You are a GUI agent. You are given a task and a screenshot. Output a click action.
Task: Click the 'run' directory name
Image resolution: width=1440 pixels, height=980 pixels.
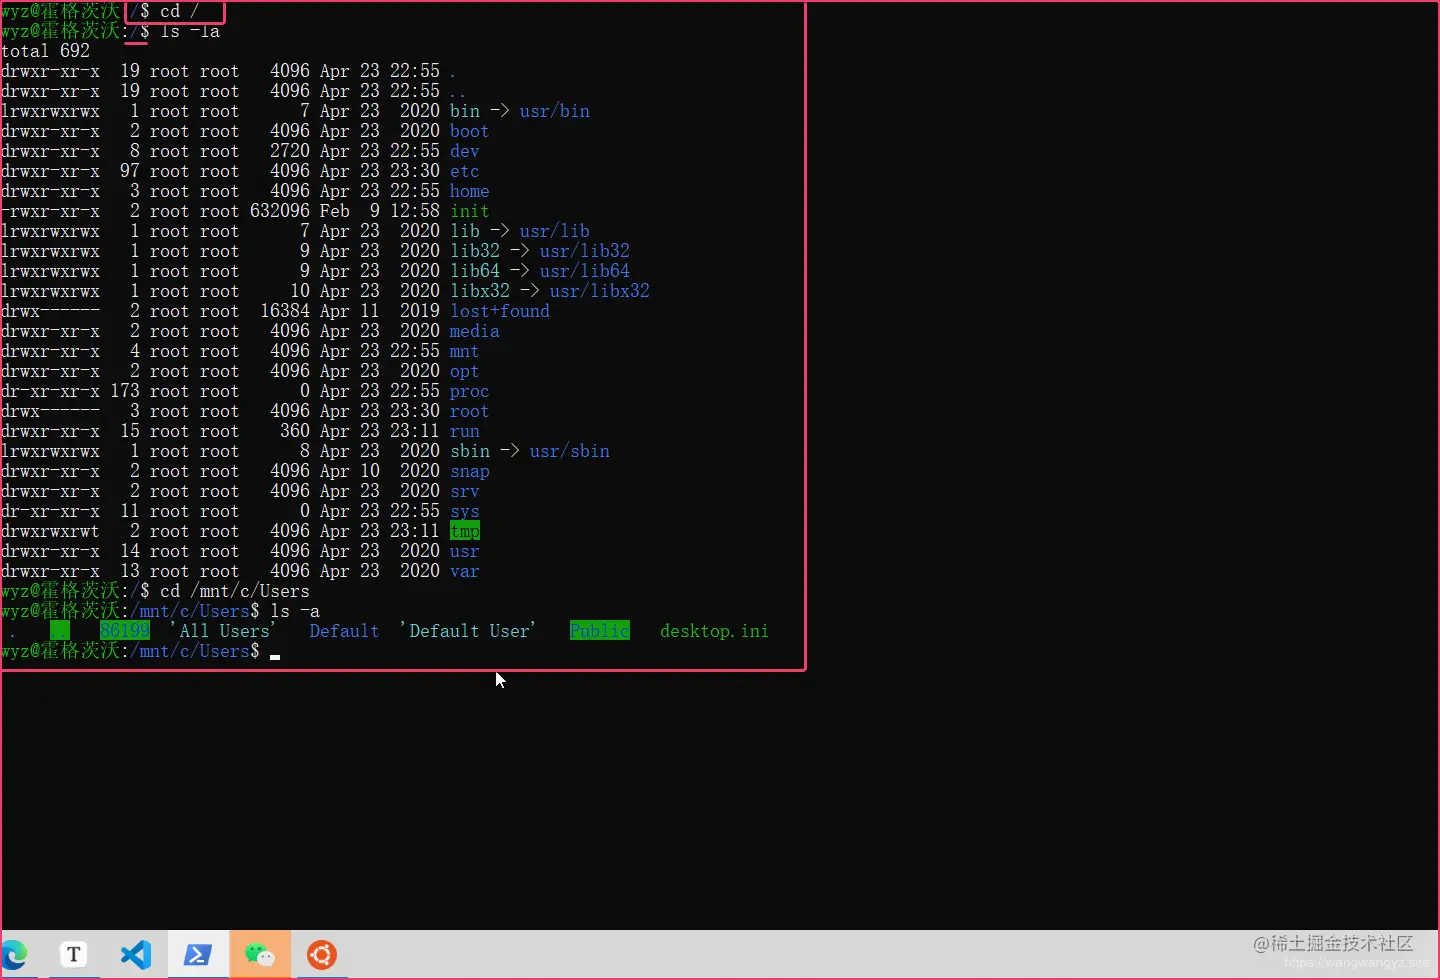tap(464, 431)
